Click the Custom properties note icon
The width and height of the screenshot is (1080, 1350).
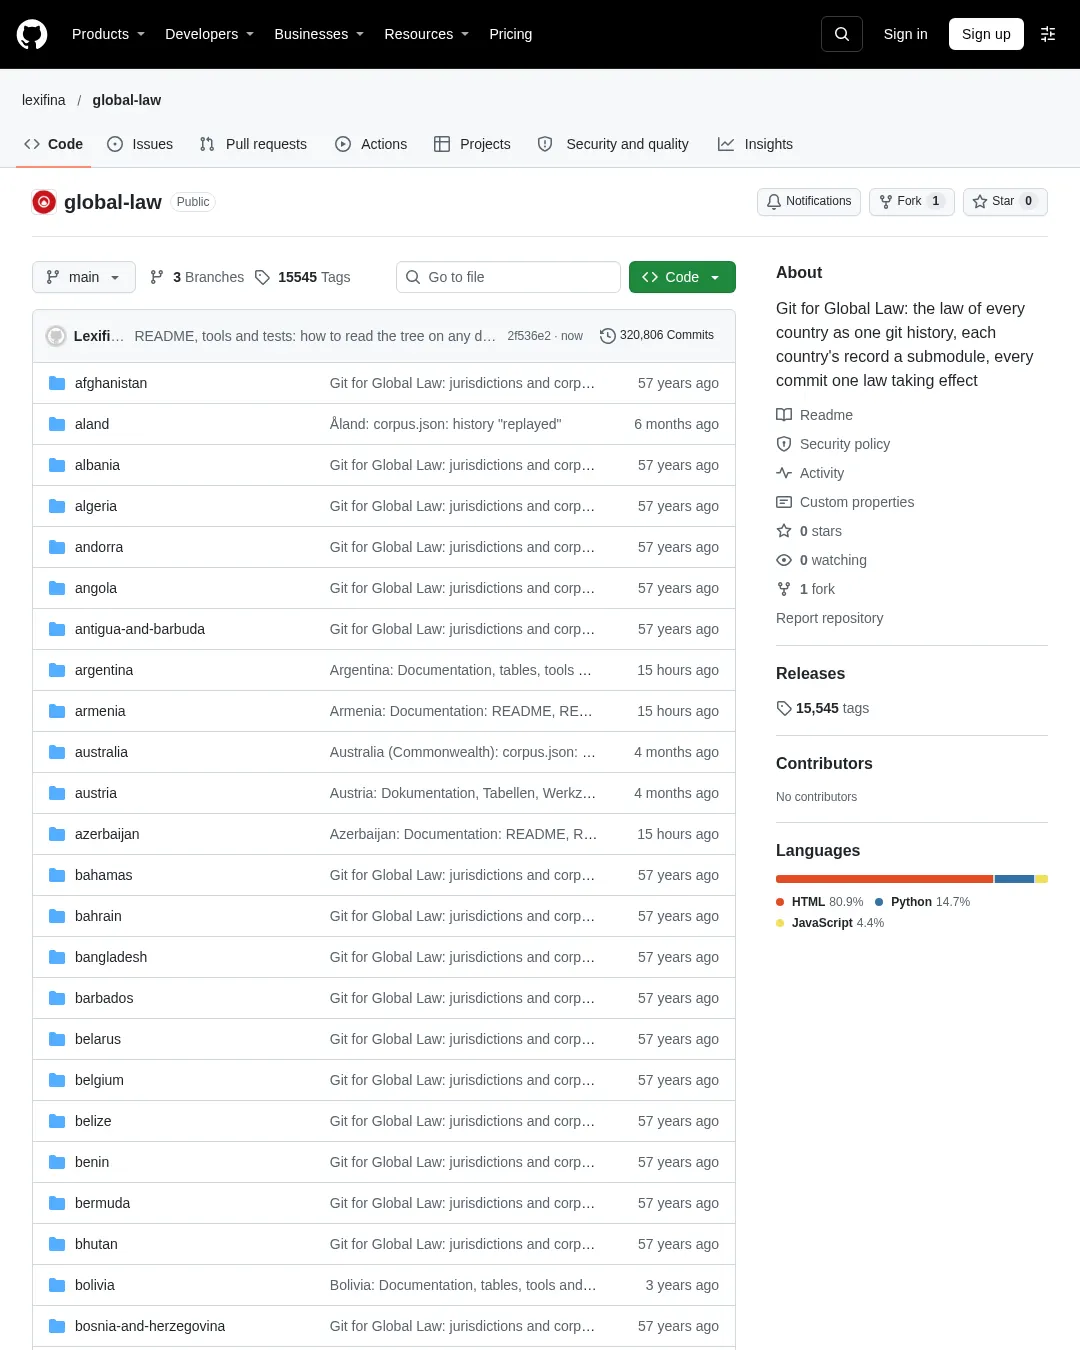click(784, 502)
